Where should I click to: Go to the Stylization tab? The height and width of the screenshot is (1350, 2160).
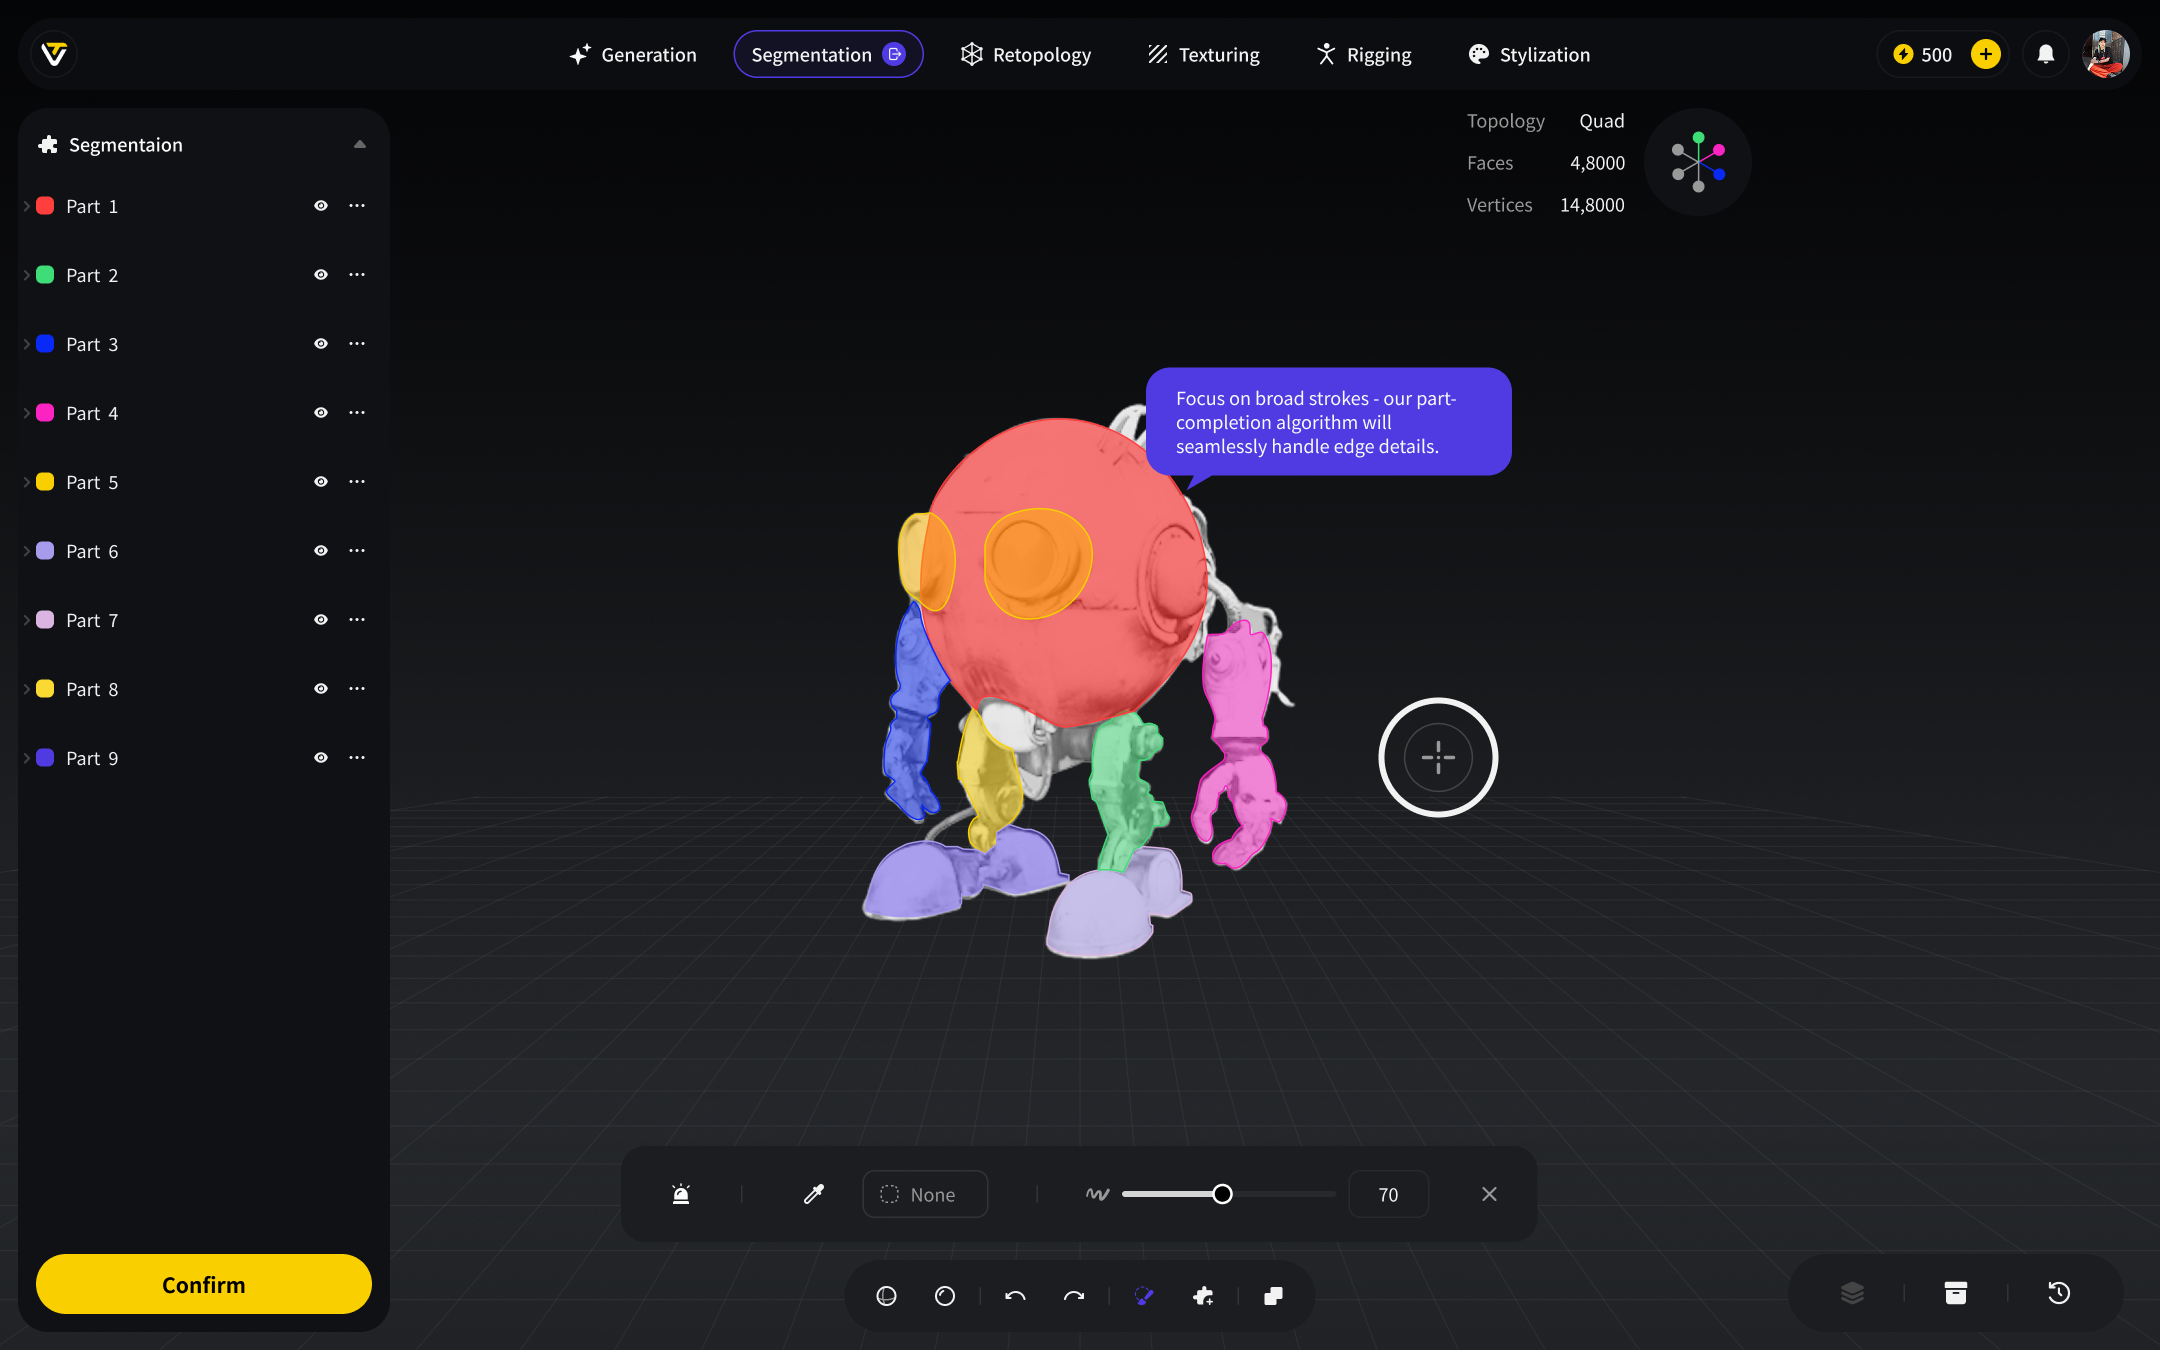1529,54
